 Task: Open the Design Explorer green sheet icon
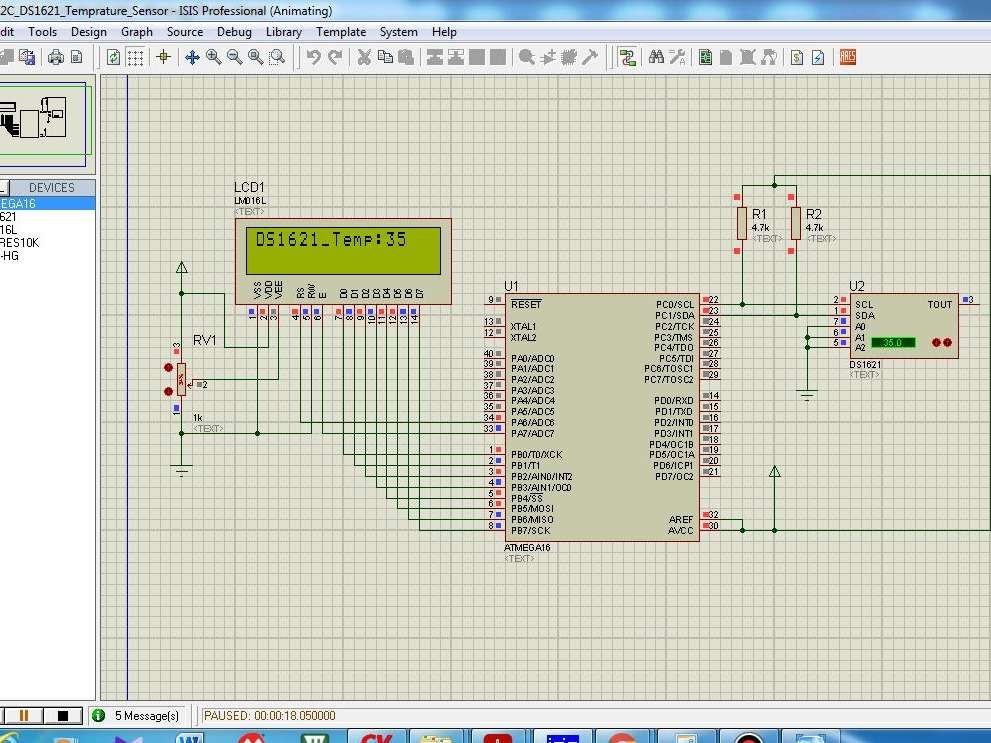tap(705, 57)
